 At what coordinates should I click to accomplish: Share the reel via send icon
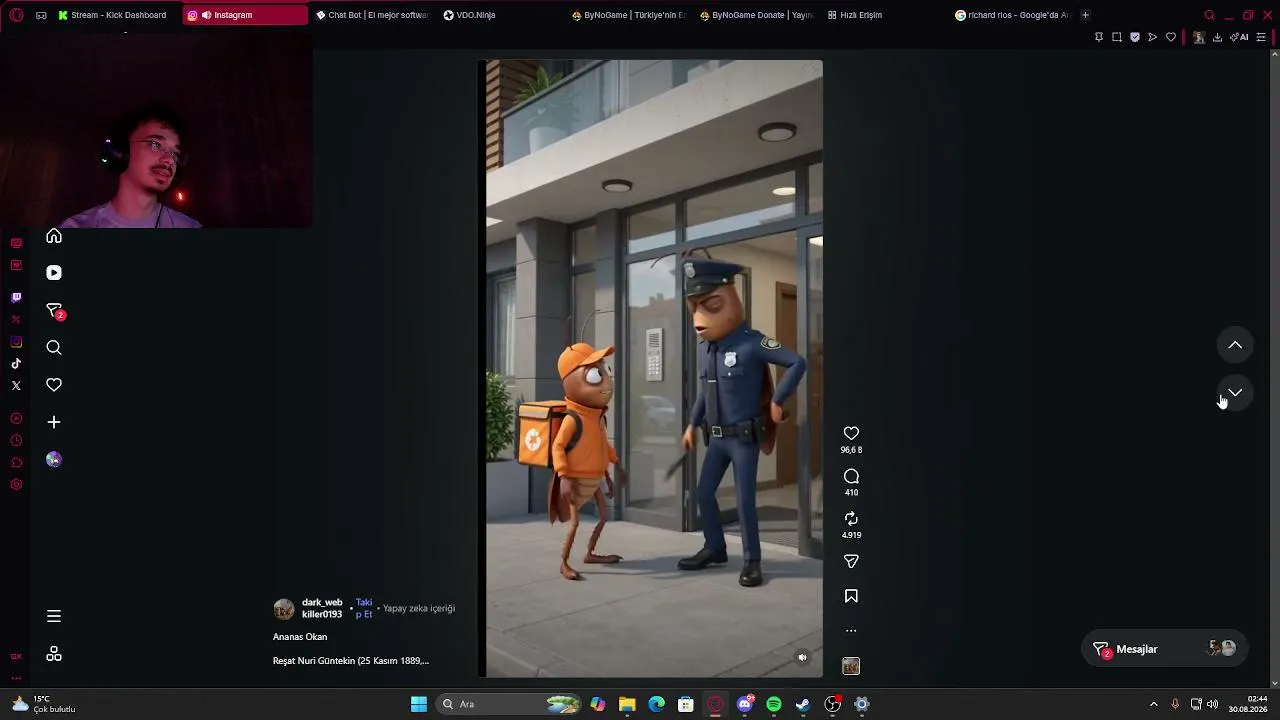tap(851, 562)
